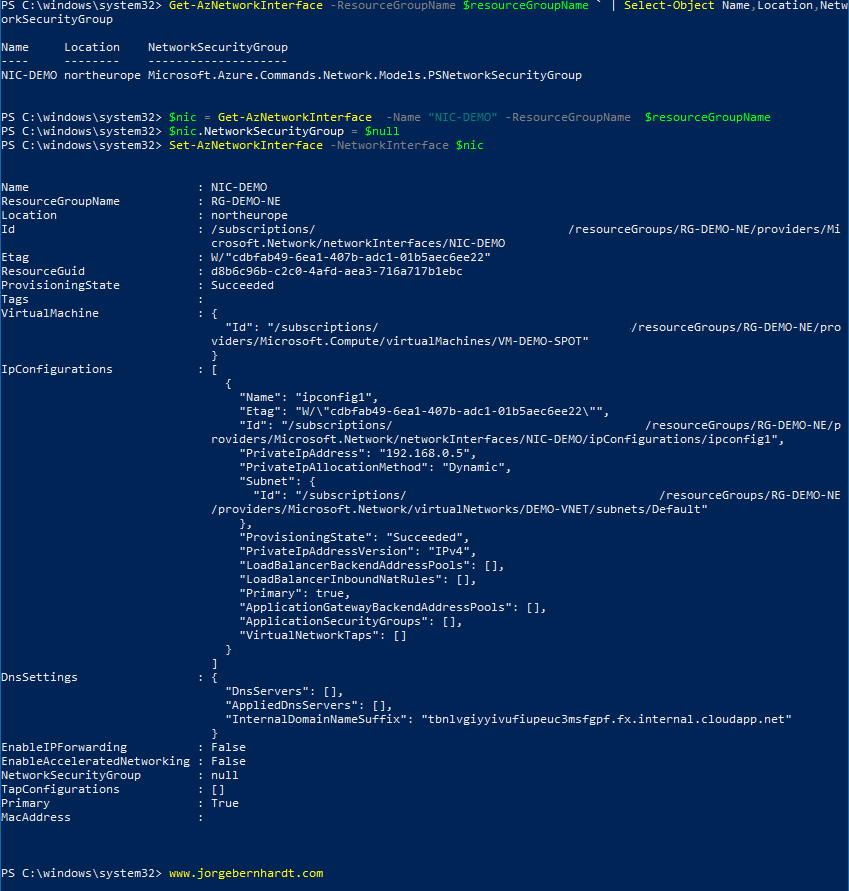Click the Etag value W/"cdbfab49-6ea1..."
Image resolution: width=849 pixels, height=891 pixels.
pyautogui.click(x=351, y=257)
